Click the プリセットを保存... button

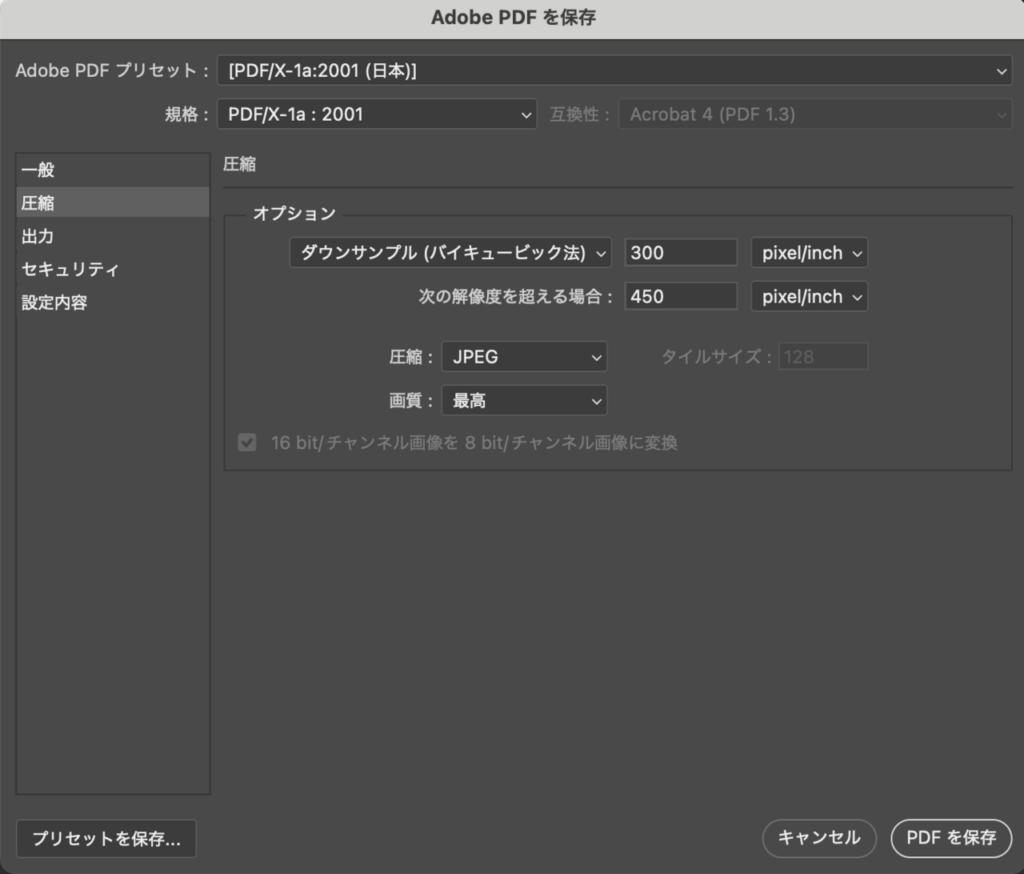click(x=106, y=839)
